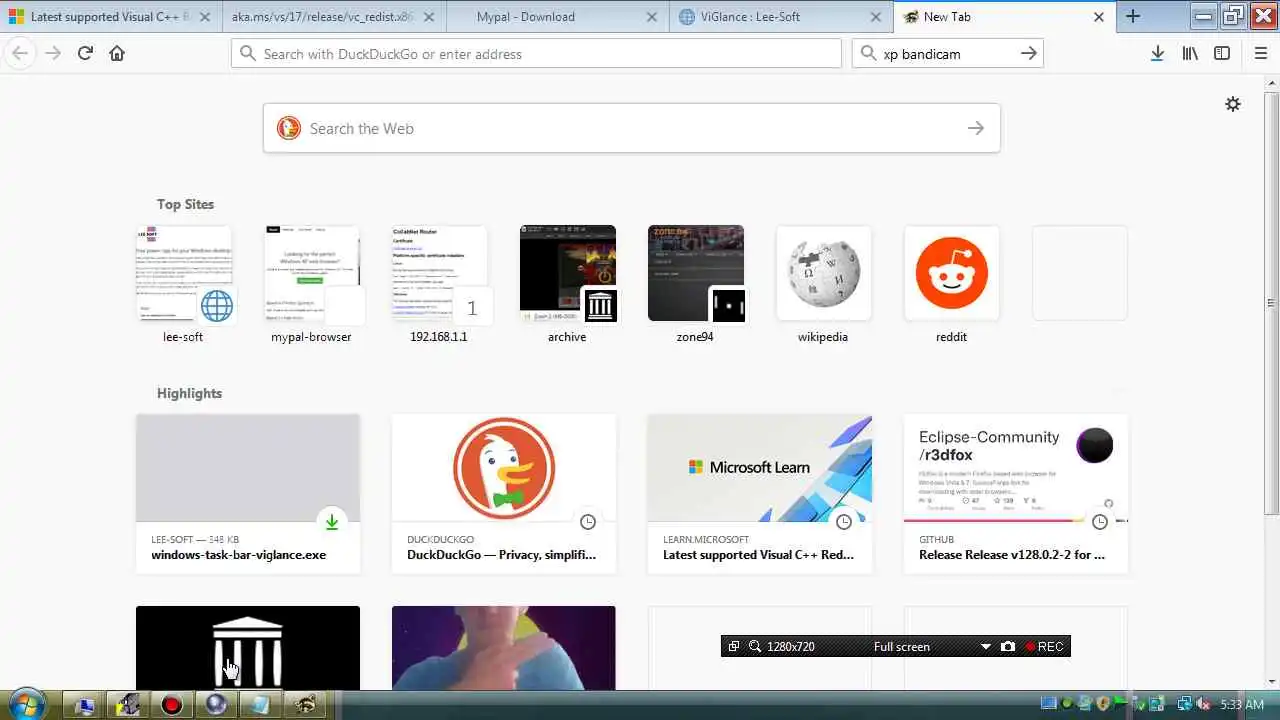
Task: Open the archive pillars logo highlight thumbnail
Action: coord(248,648)
